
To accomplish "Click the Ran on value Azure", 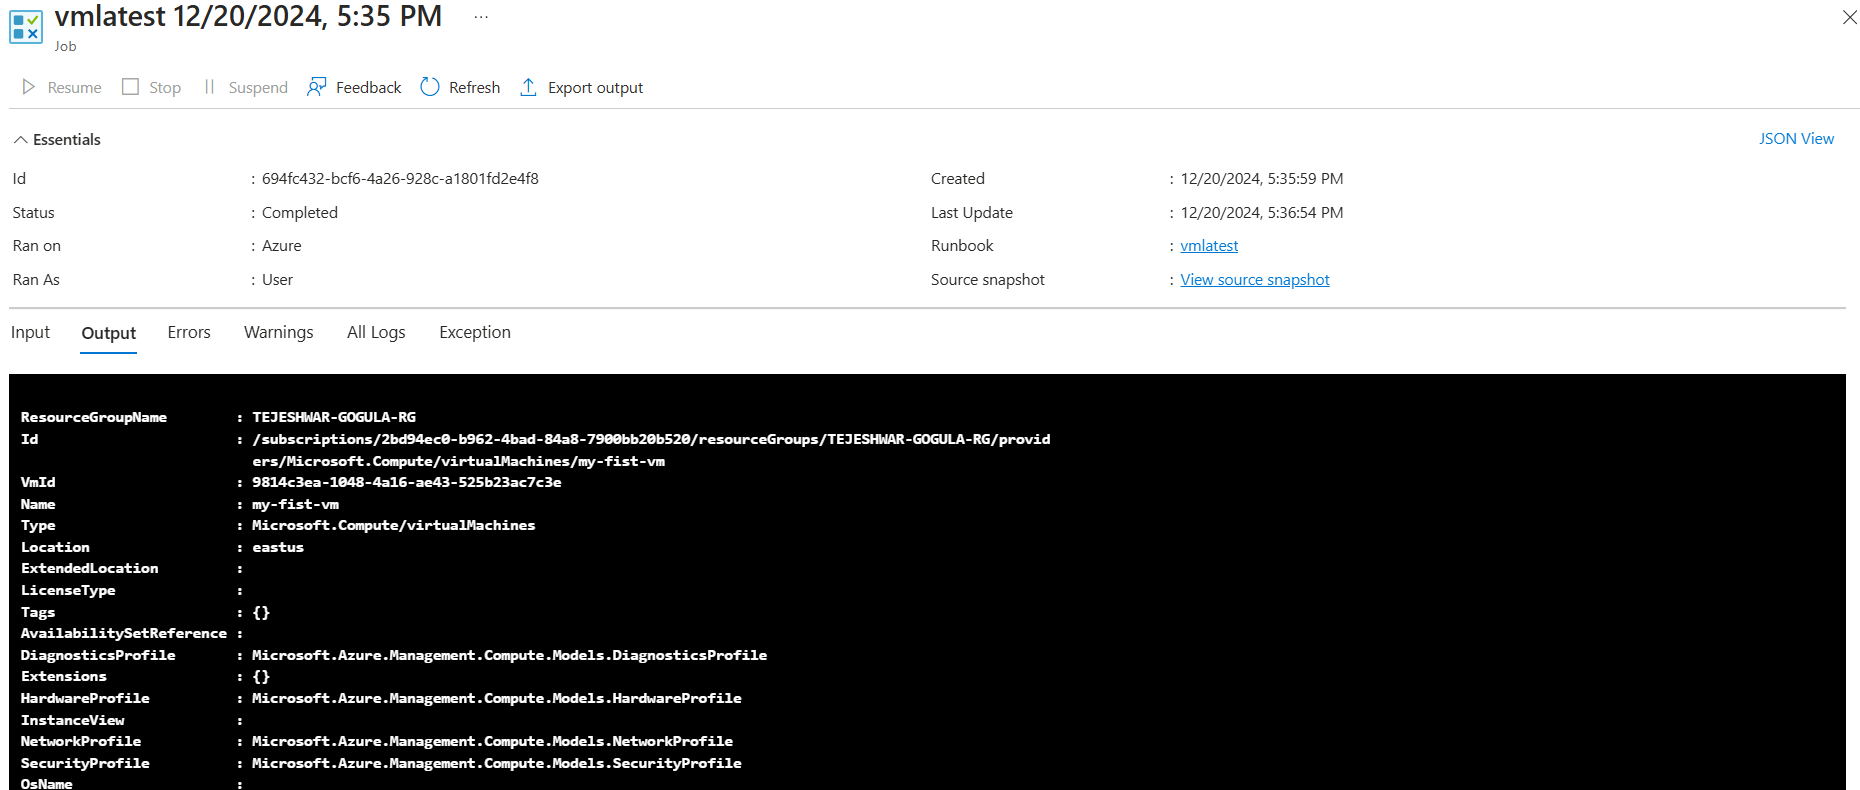I will [x=282, y=246].
